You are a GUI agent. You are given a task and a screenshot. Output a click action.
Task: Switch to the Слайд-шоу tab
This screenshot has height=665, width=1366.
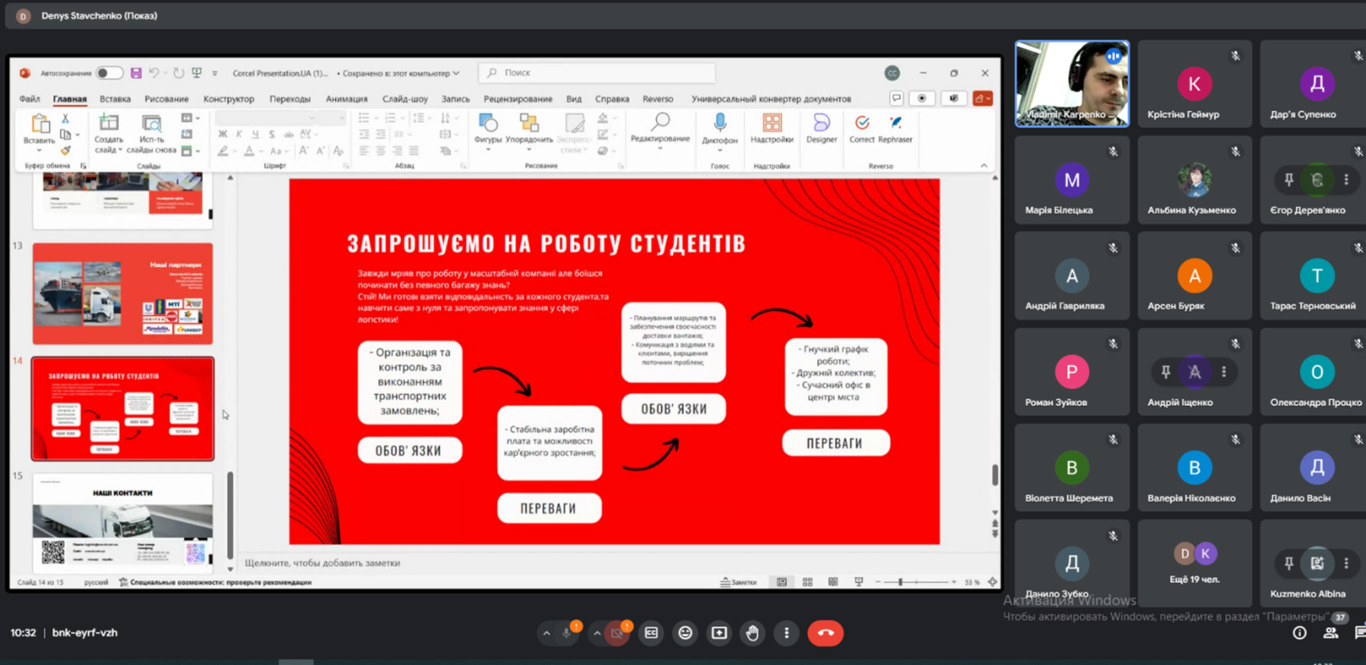(405, 99)
